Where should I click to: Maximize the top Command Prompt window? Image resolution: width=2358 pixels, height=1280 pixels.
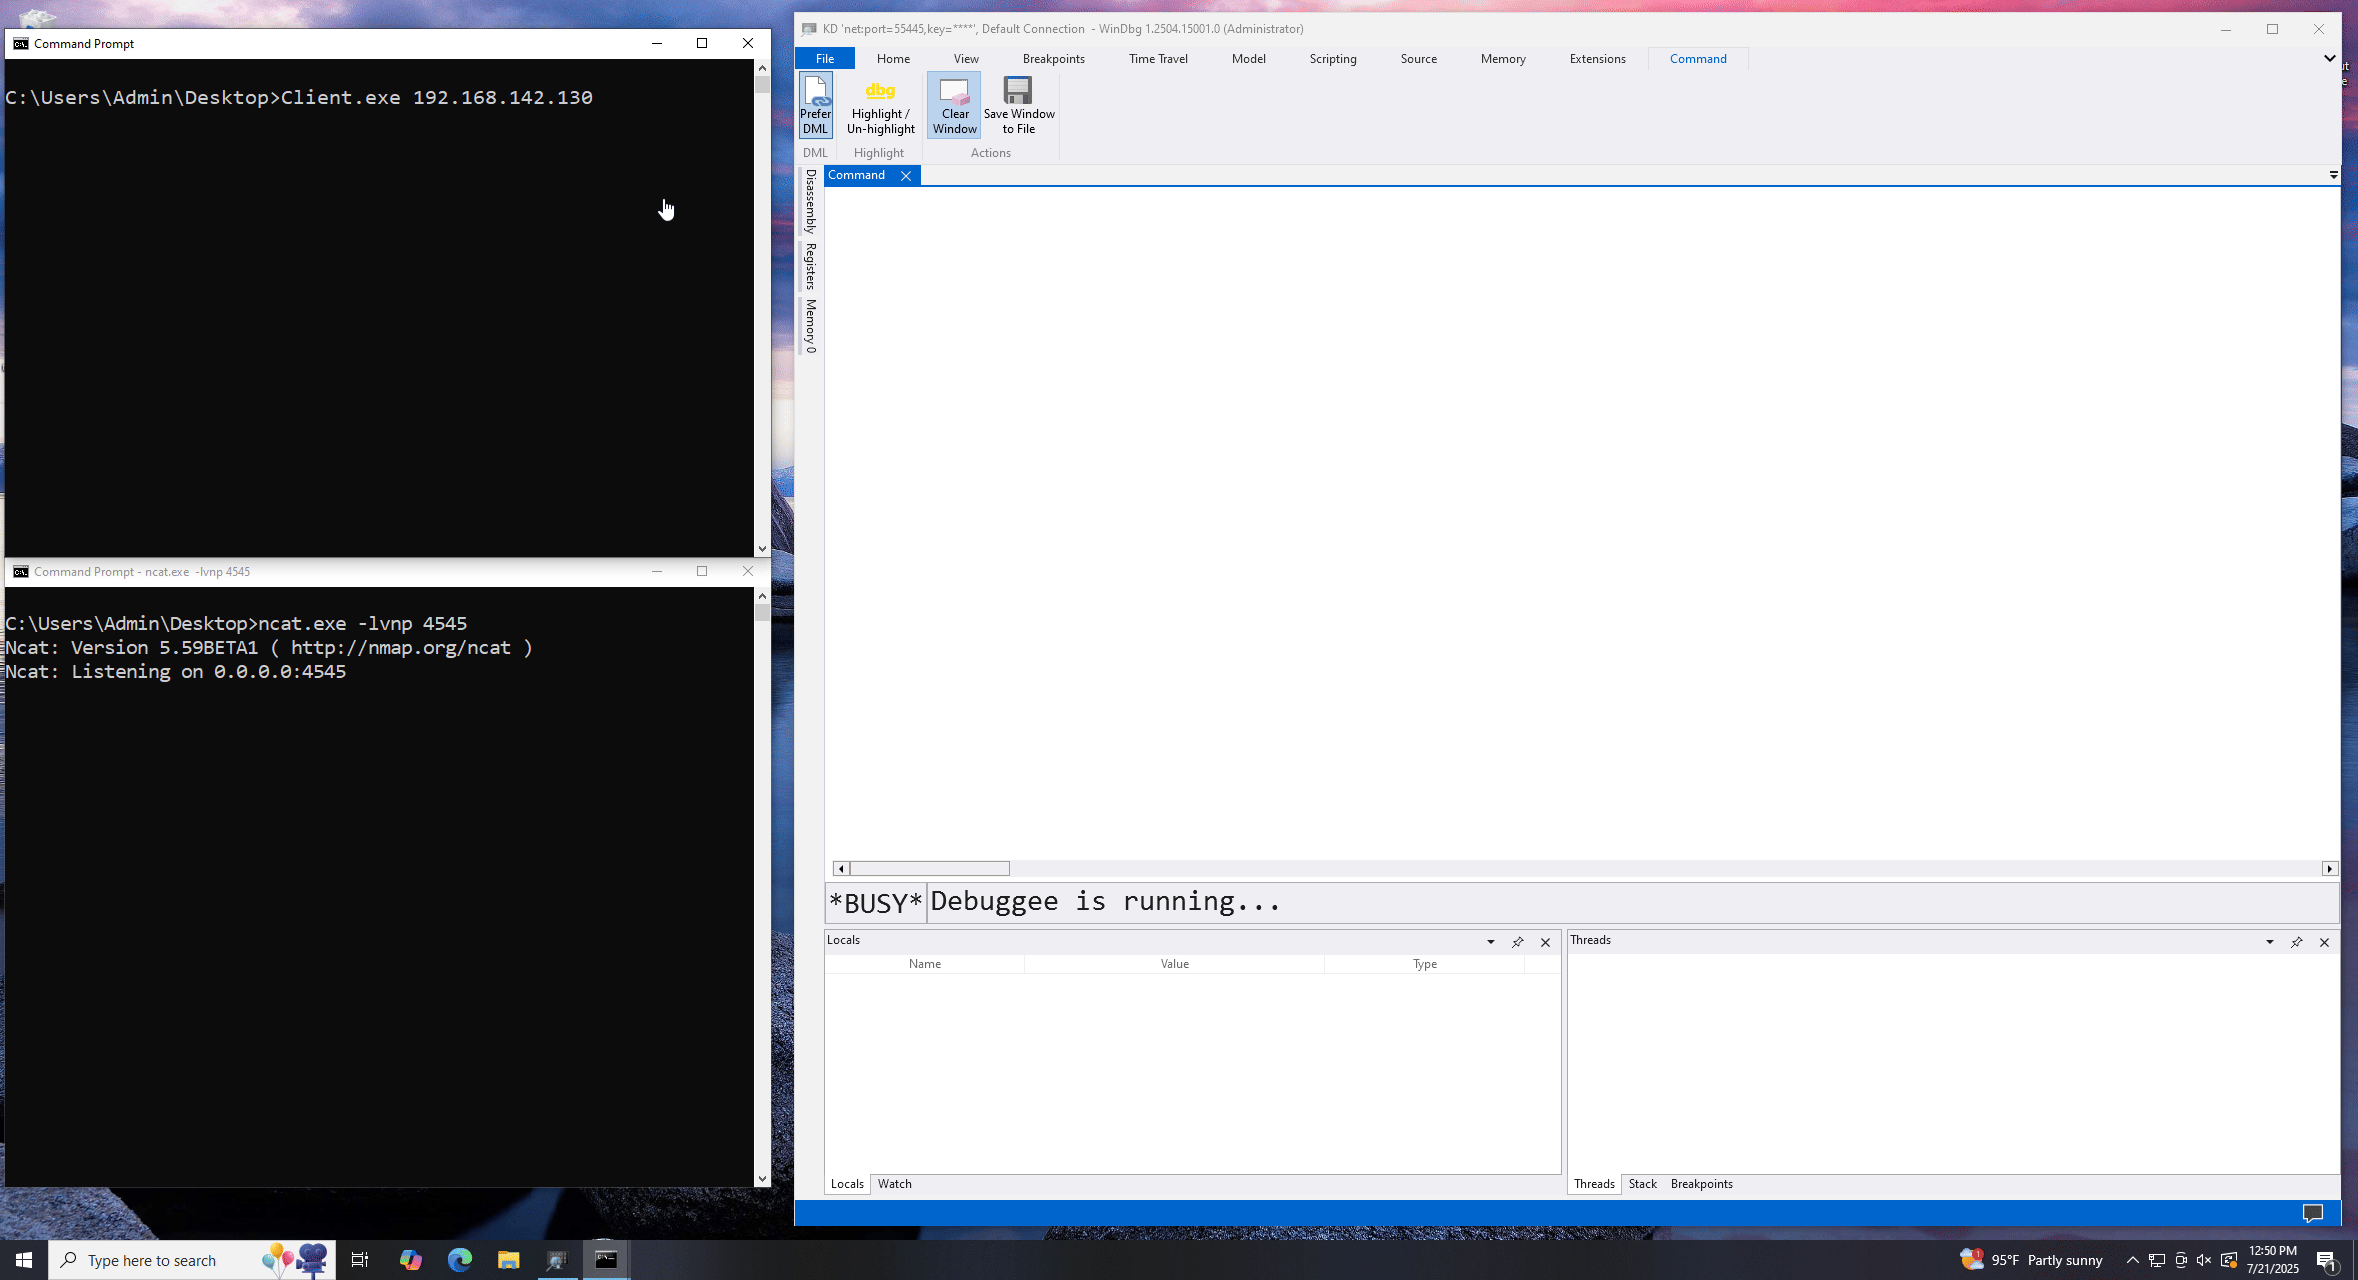click(702, 43)
